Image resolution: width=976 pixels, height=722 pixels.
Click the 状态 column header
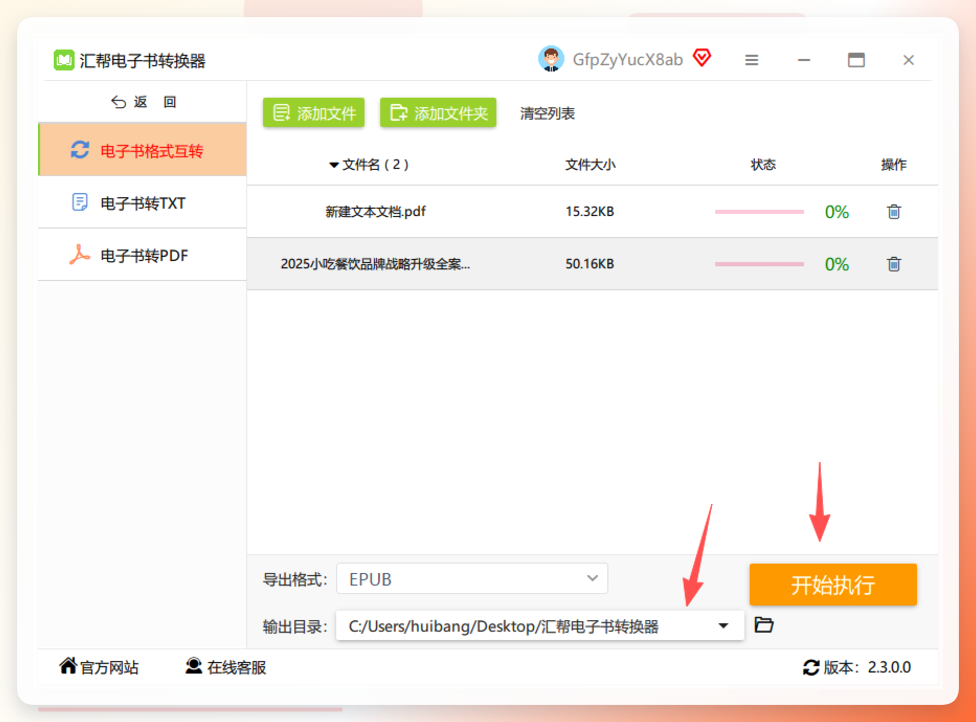[x=763, y=165]
